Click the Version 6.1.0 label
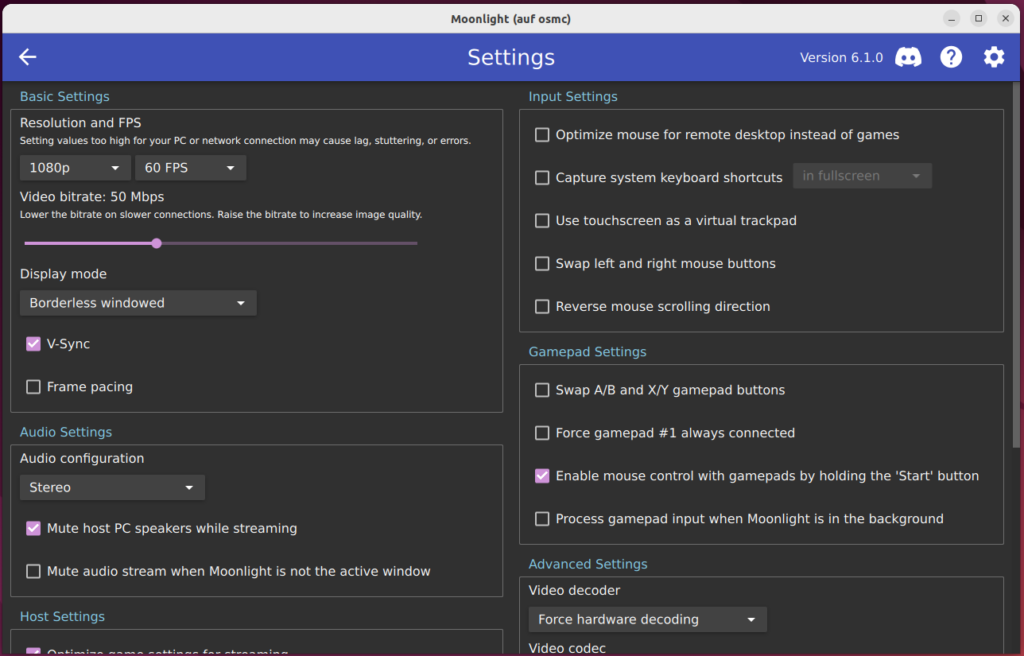1024x656 pixels. click(x=841, y=57)
